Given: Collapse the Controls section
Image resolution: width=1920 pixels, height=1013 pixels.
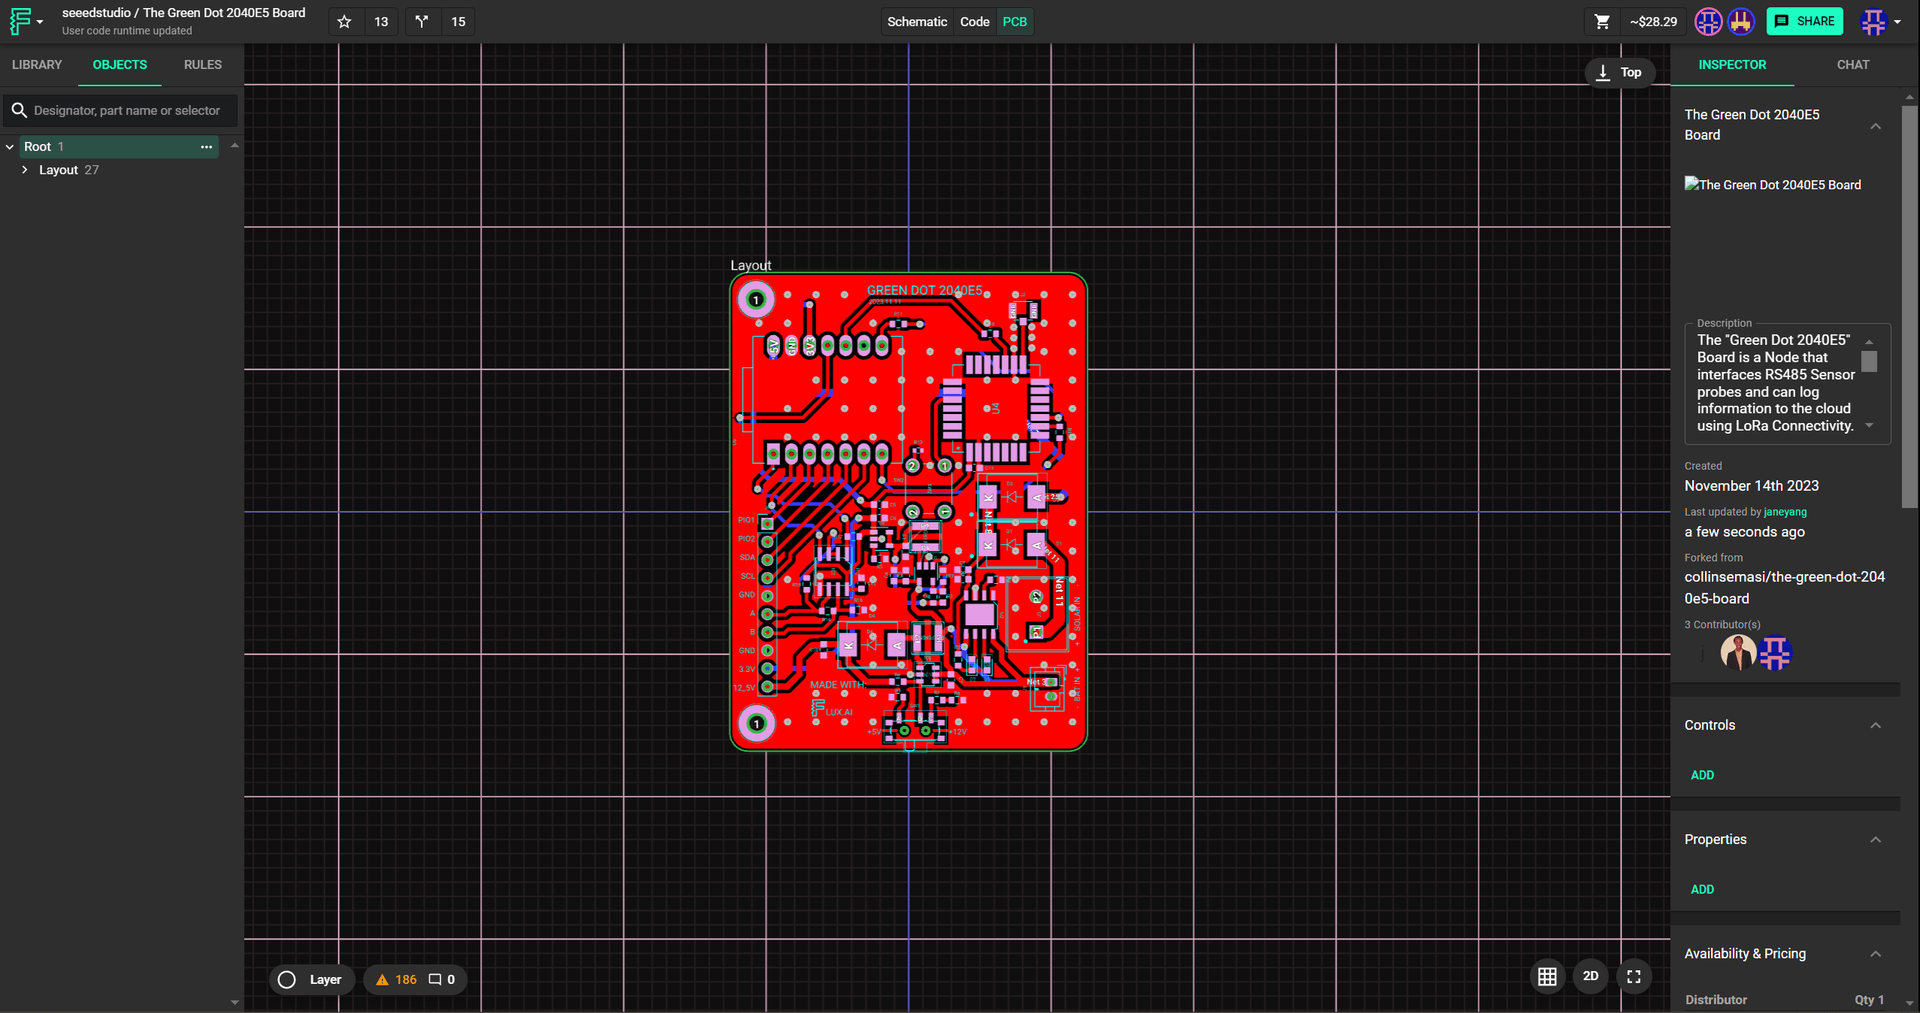Looking at the screenshot, I should click(x=1875, y=725).
